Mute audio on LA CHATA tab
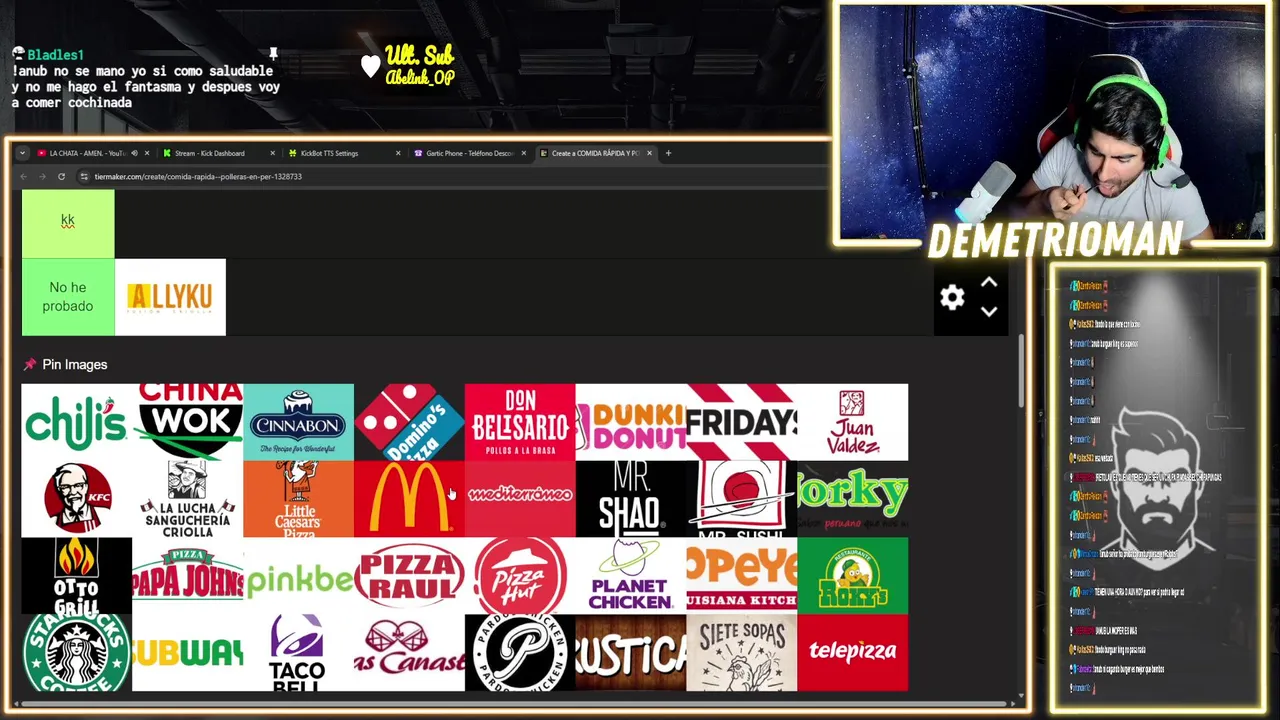The image size is (1280, 720). coord(134,153)
